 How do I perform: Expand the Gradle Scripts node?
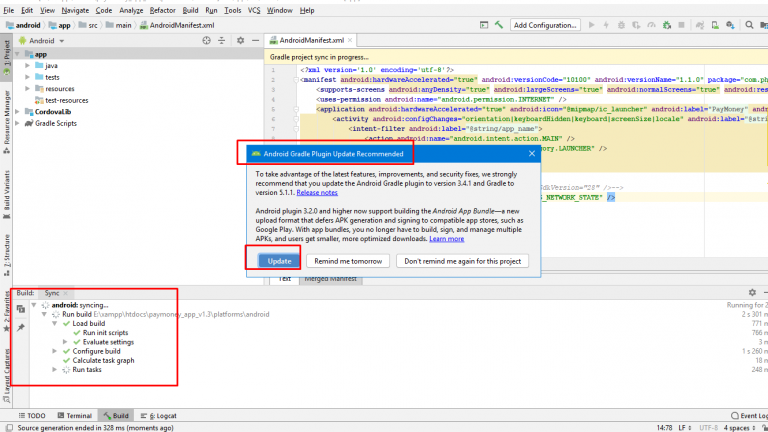tap(16, 123)
